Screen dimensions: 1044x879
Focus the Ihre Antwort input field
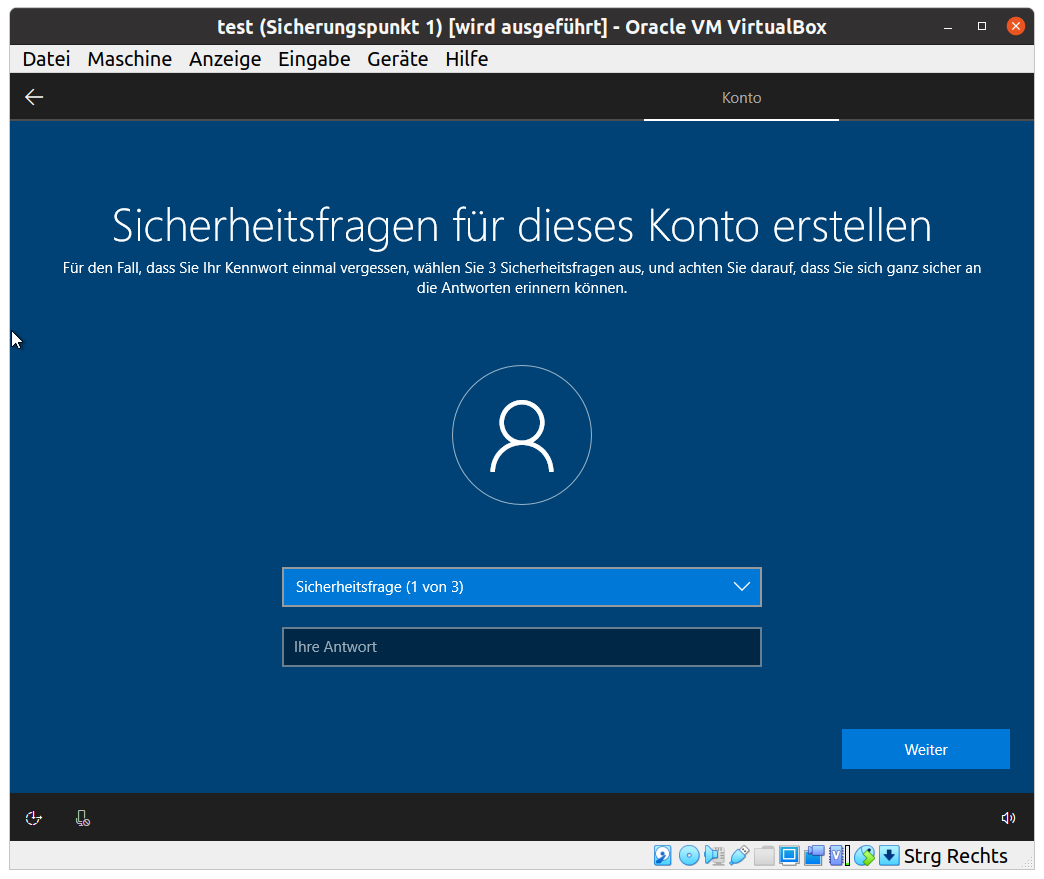(x=522, y=647)
